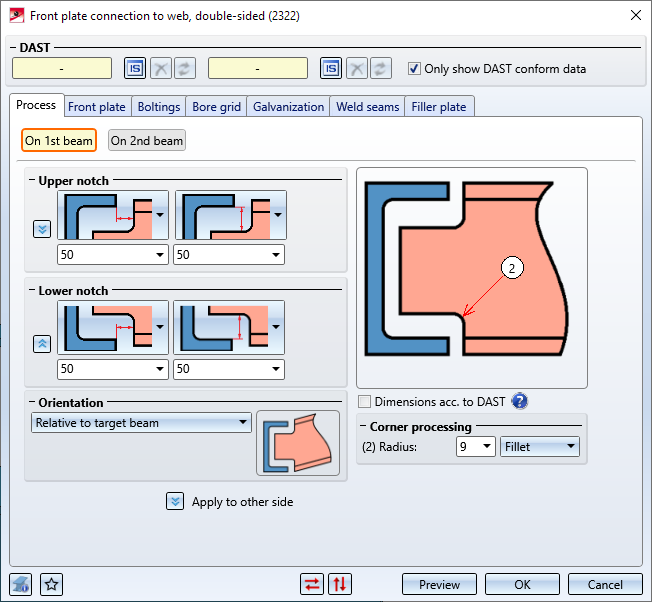652x602 pixels.
Task: Click the favorites star icon
Action: [52, 585]
